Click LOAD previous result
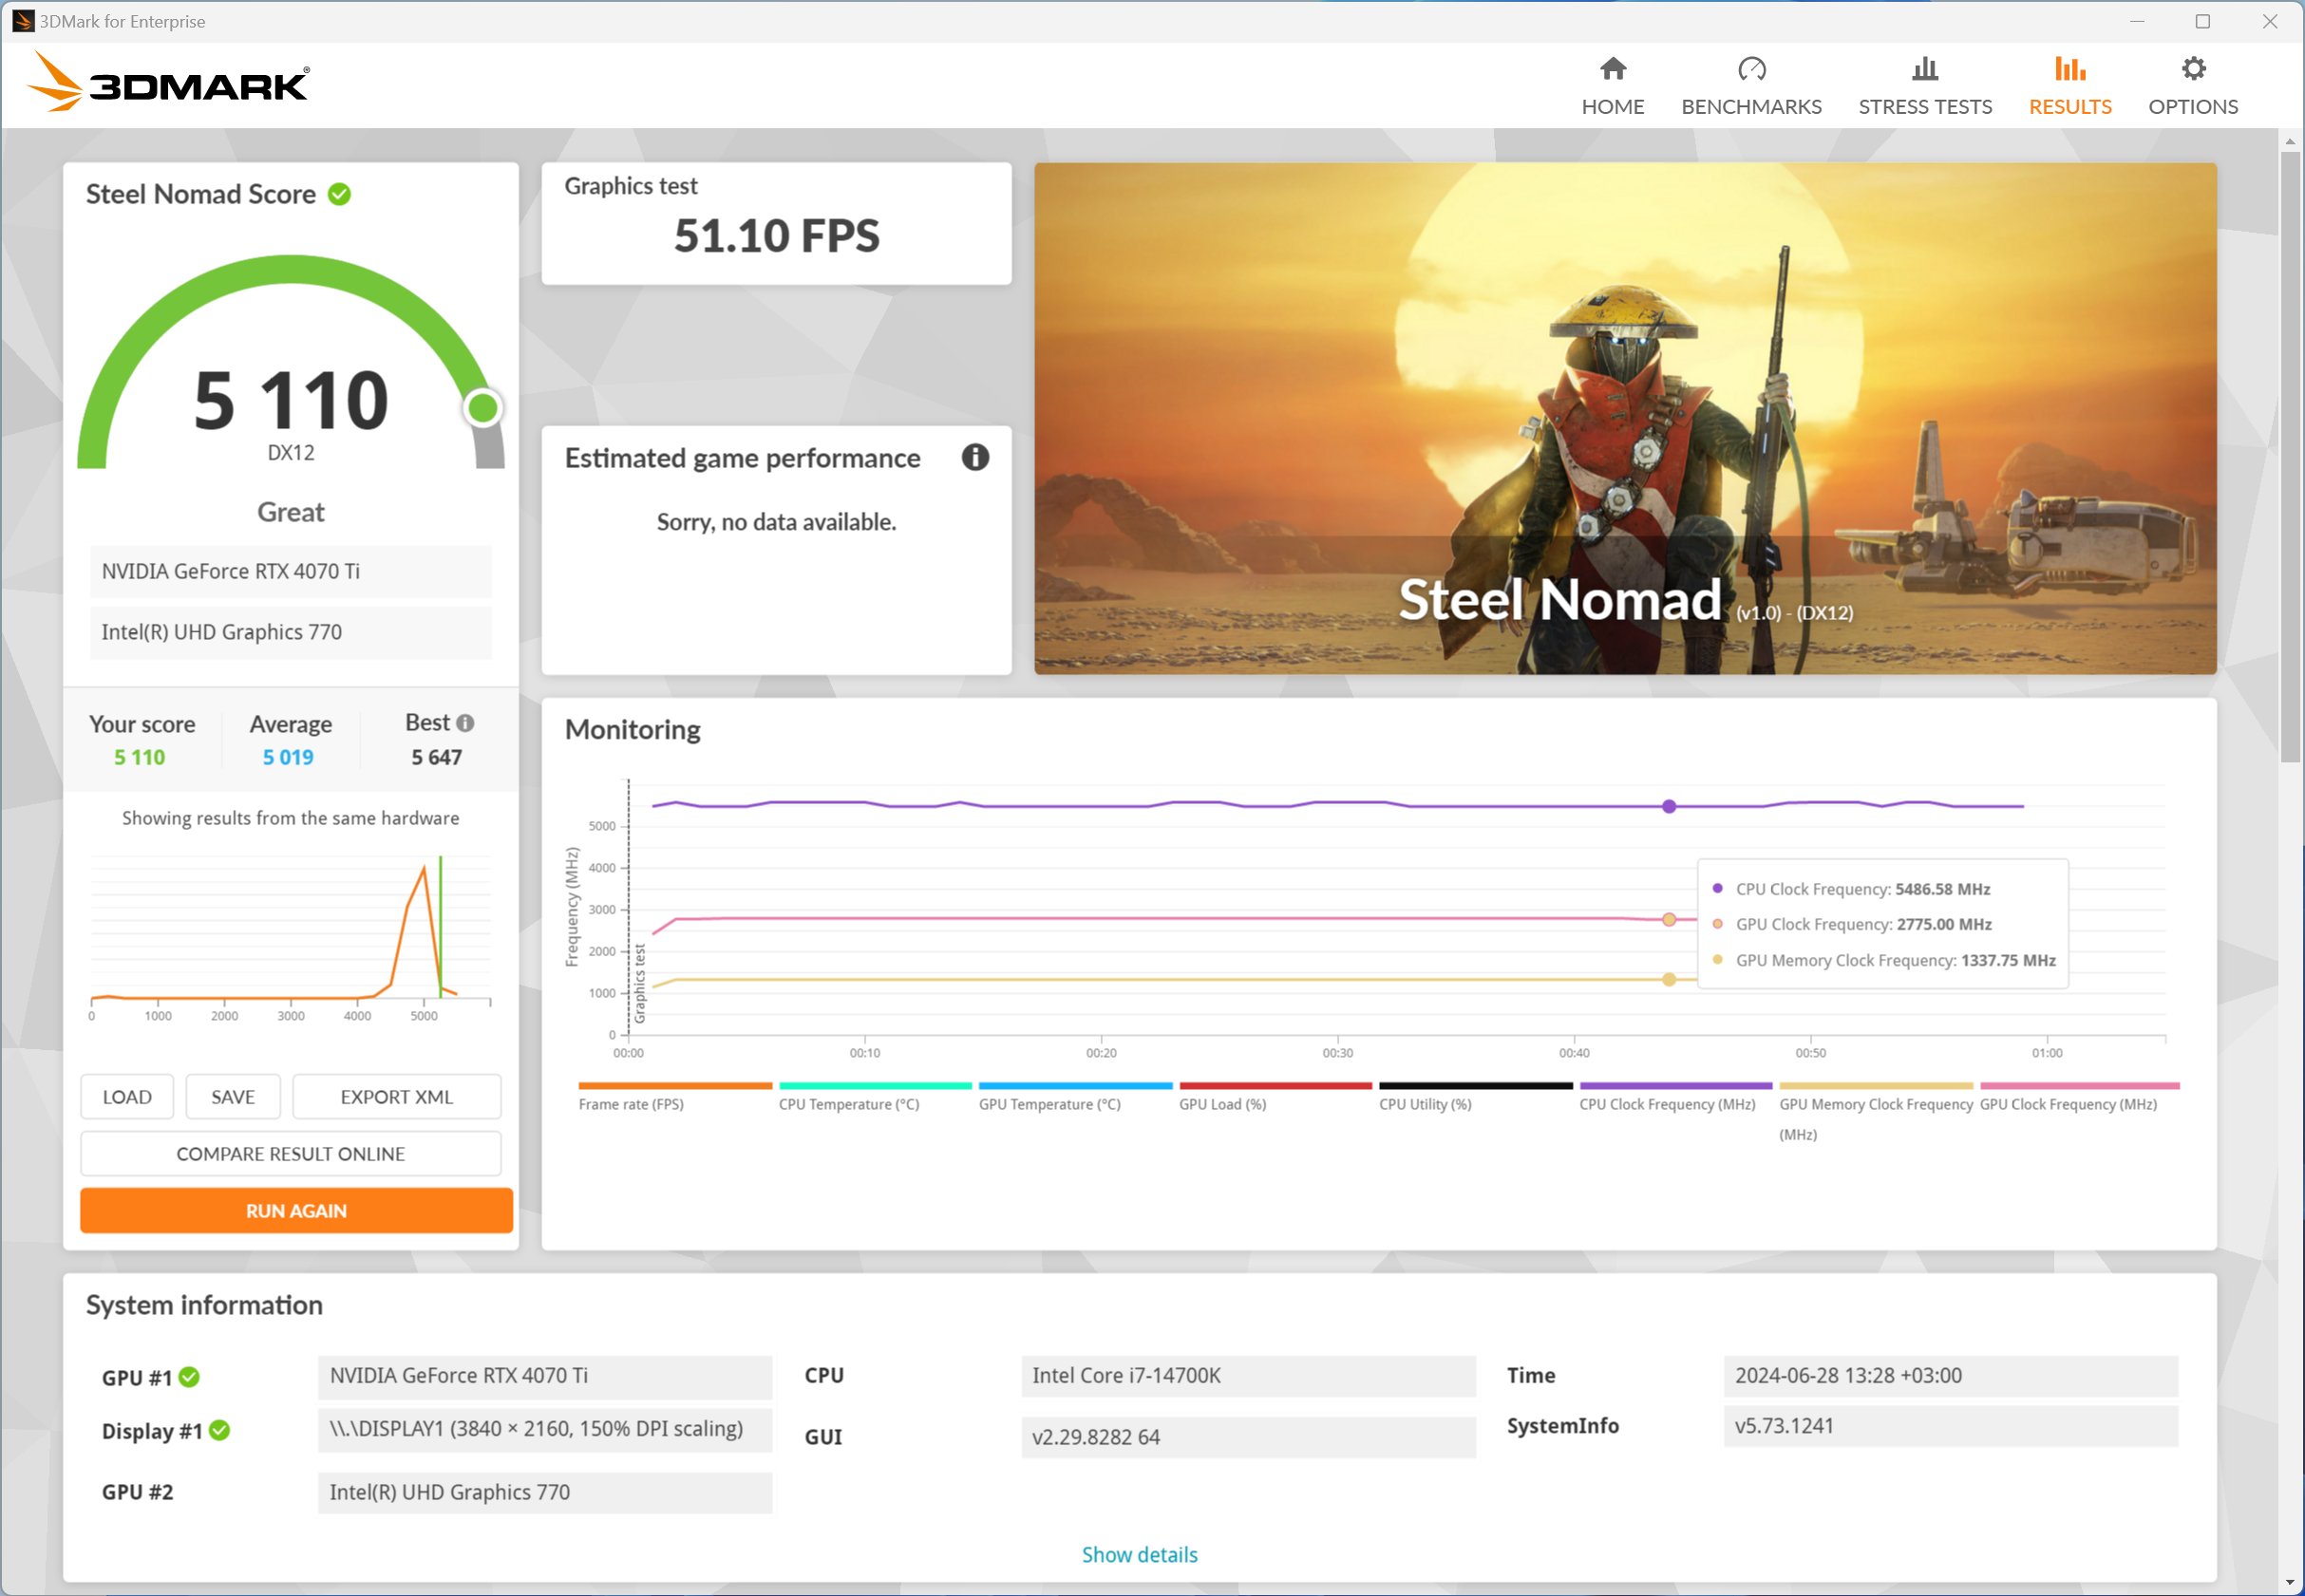 point(124,1097)
